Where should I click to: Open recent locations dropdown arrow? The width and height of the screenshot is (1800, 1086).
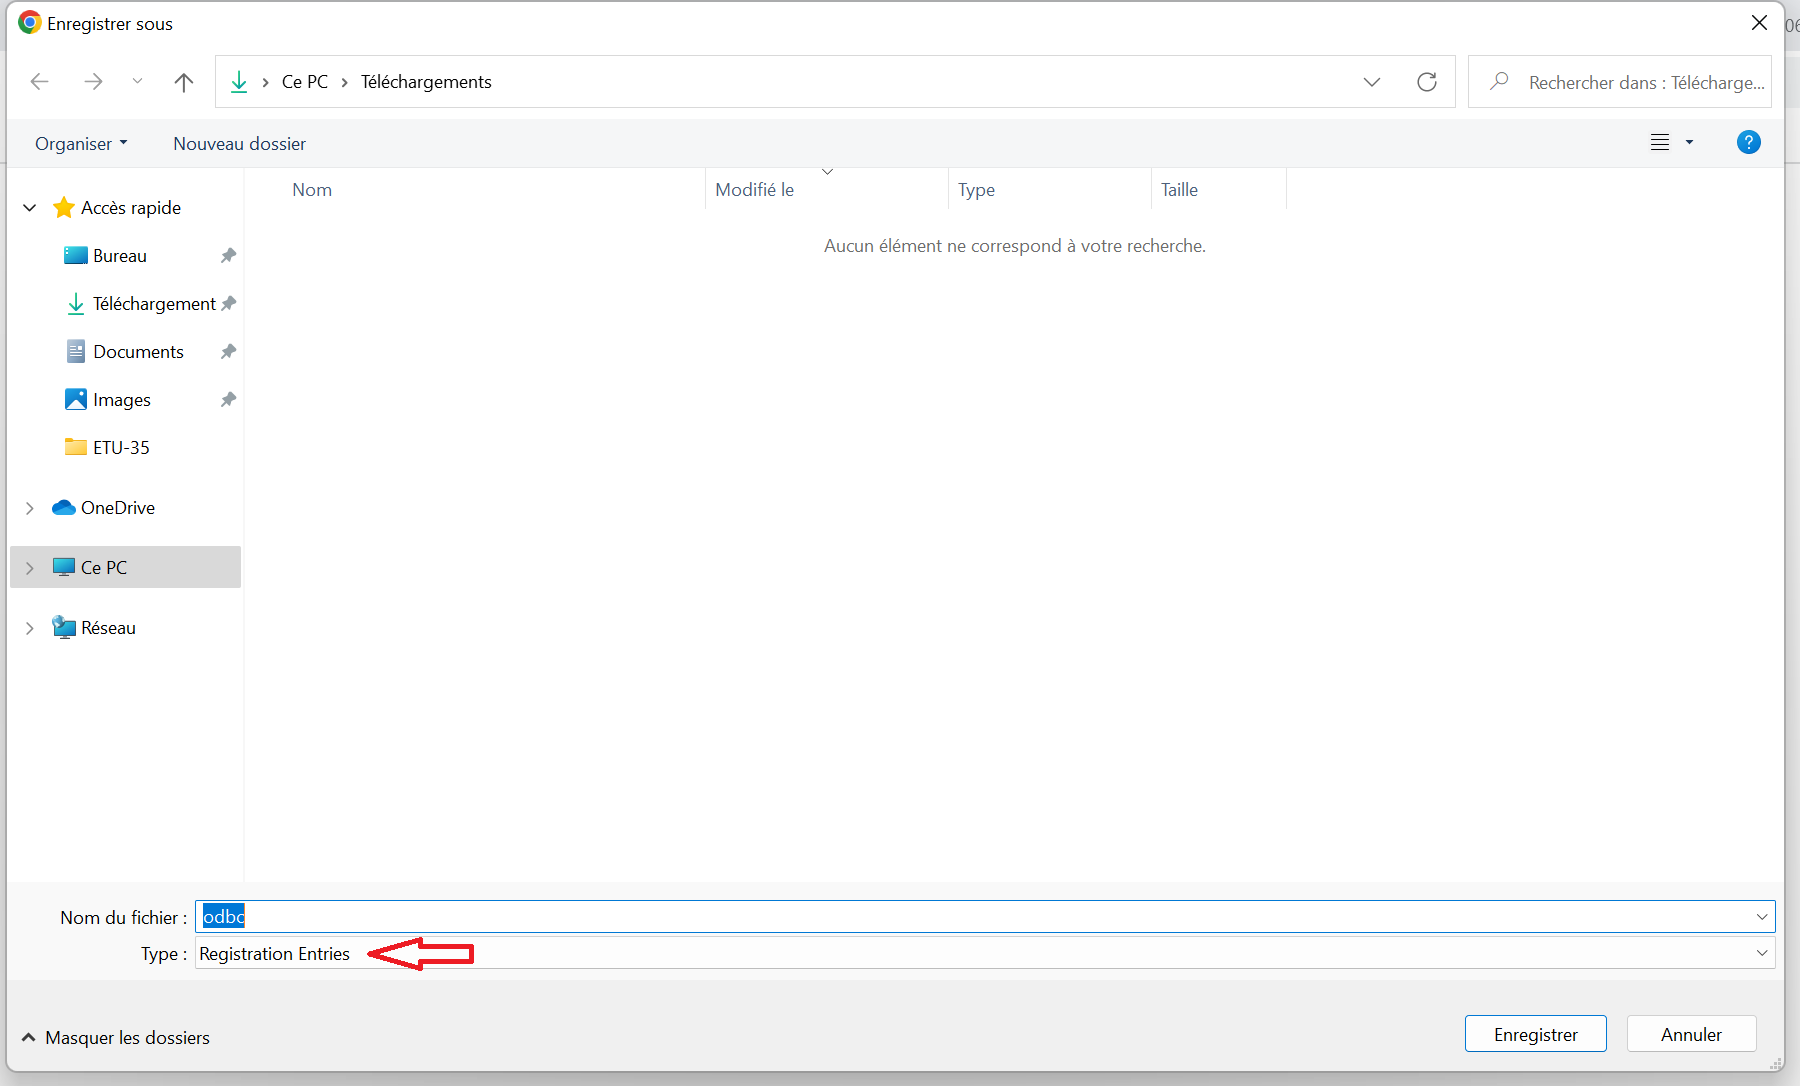click(x=137, y=82)
